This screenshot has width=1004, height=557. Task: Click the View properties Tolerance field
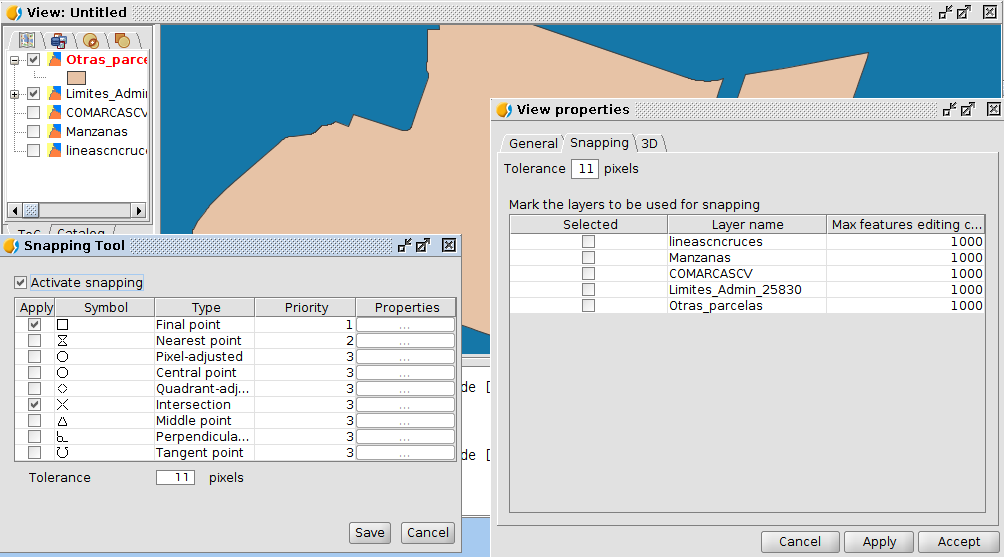click(585, 169)
